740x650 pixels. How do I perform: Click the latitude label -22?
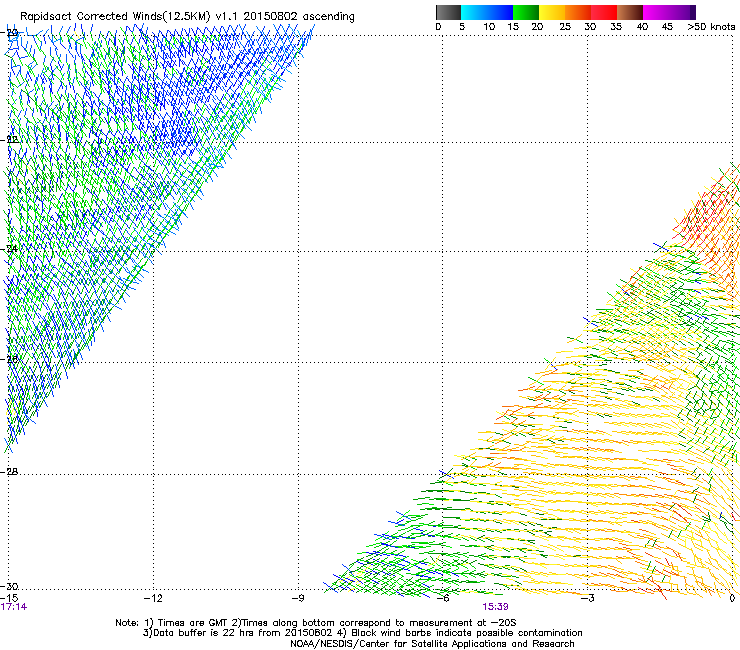9,140
